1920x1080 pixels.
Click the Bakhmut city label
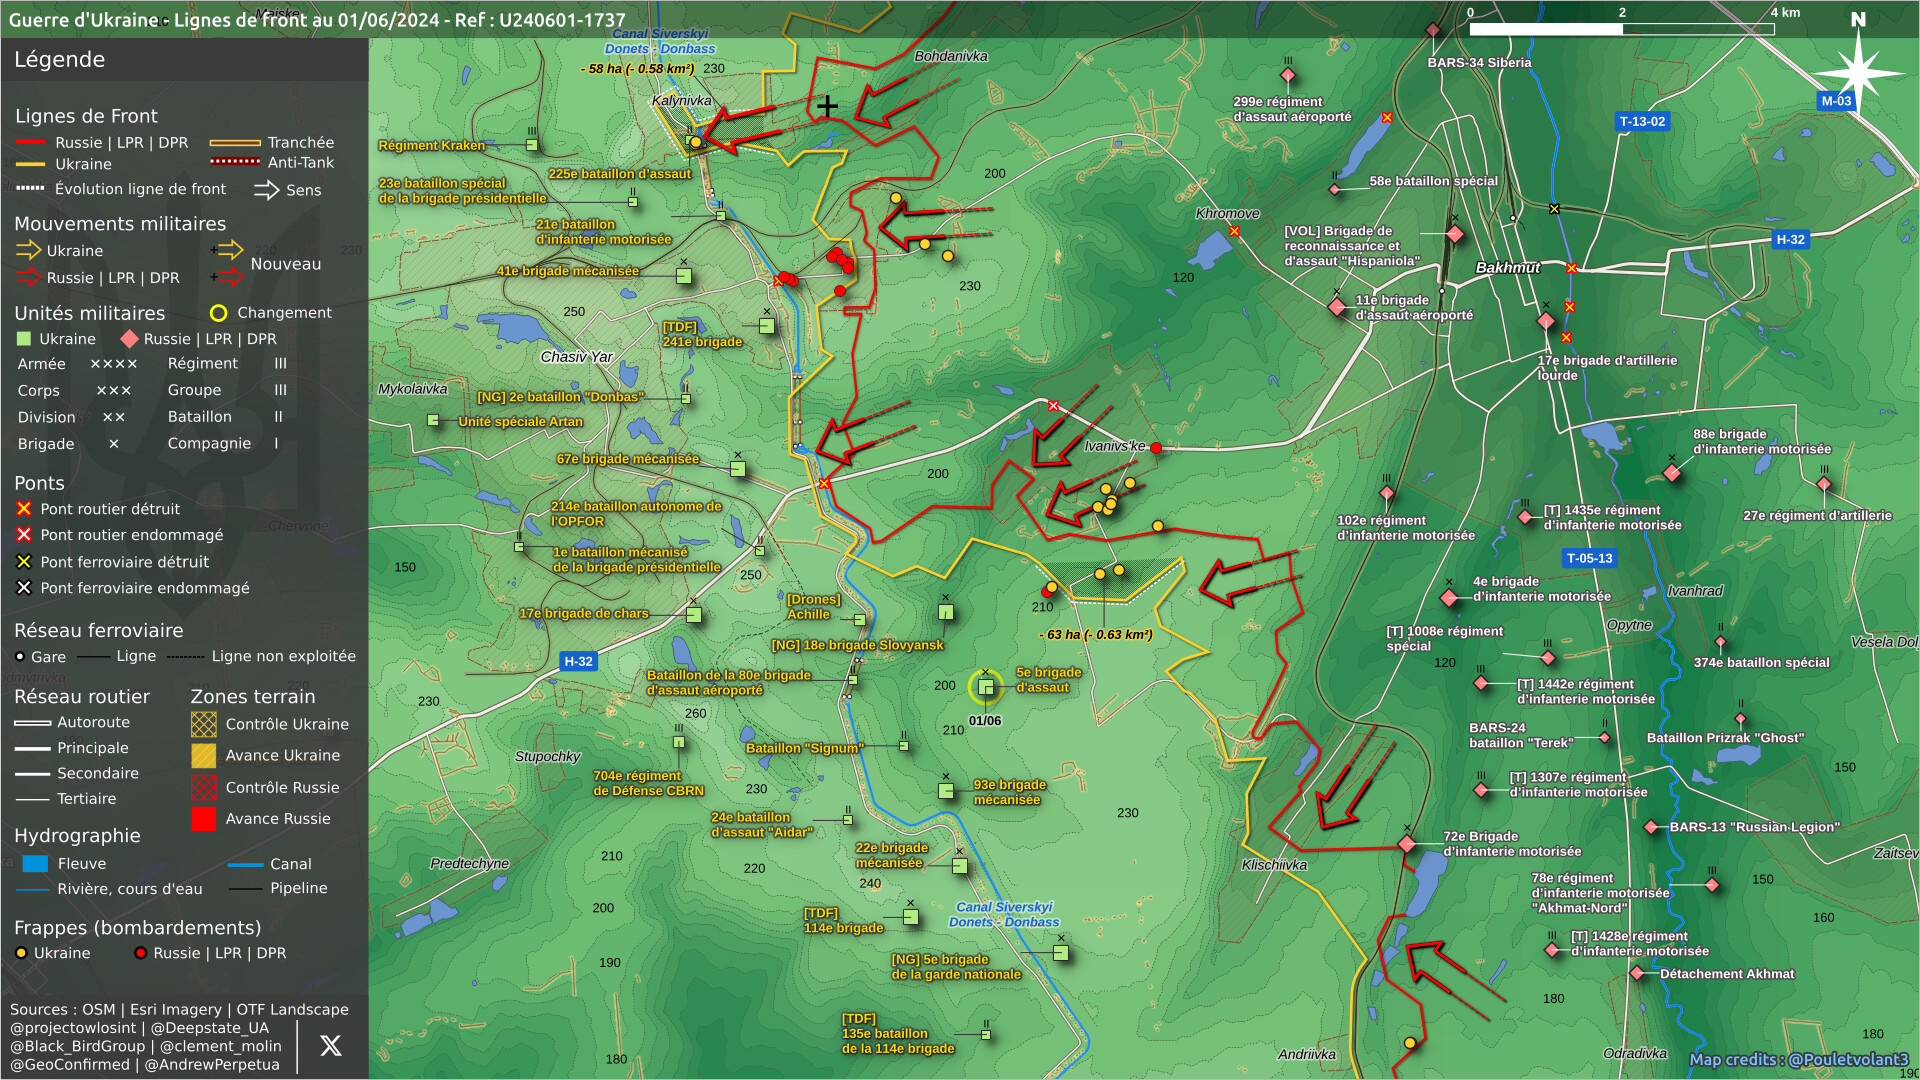[1507, 268]
